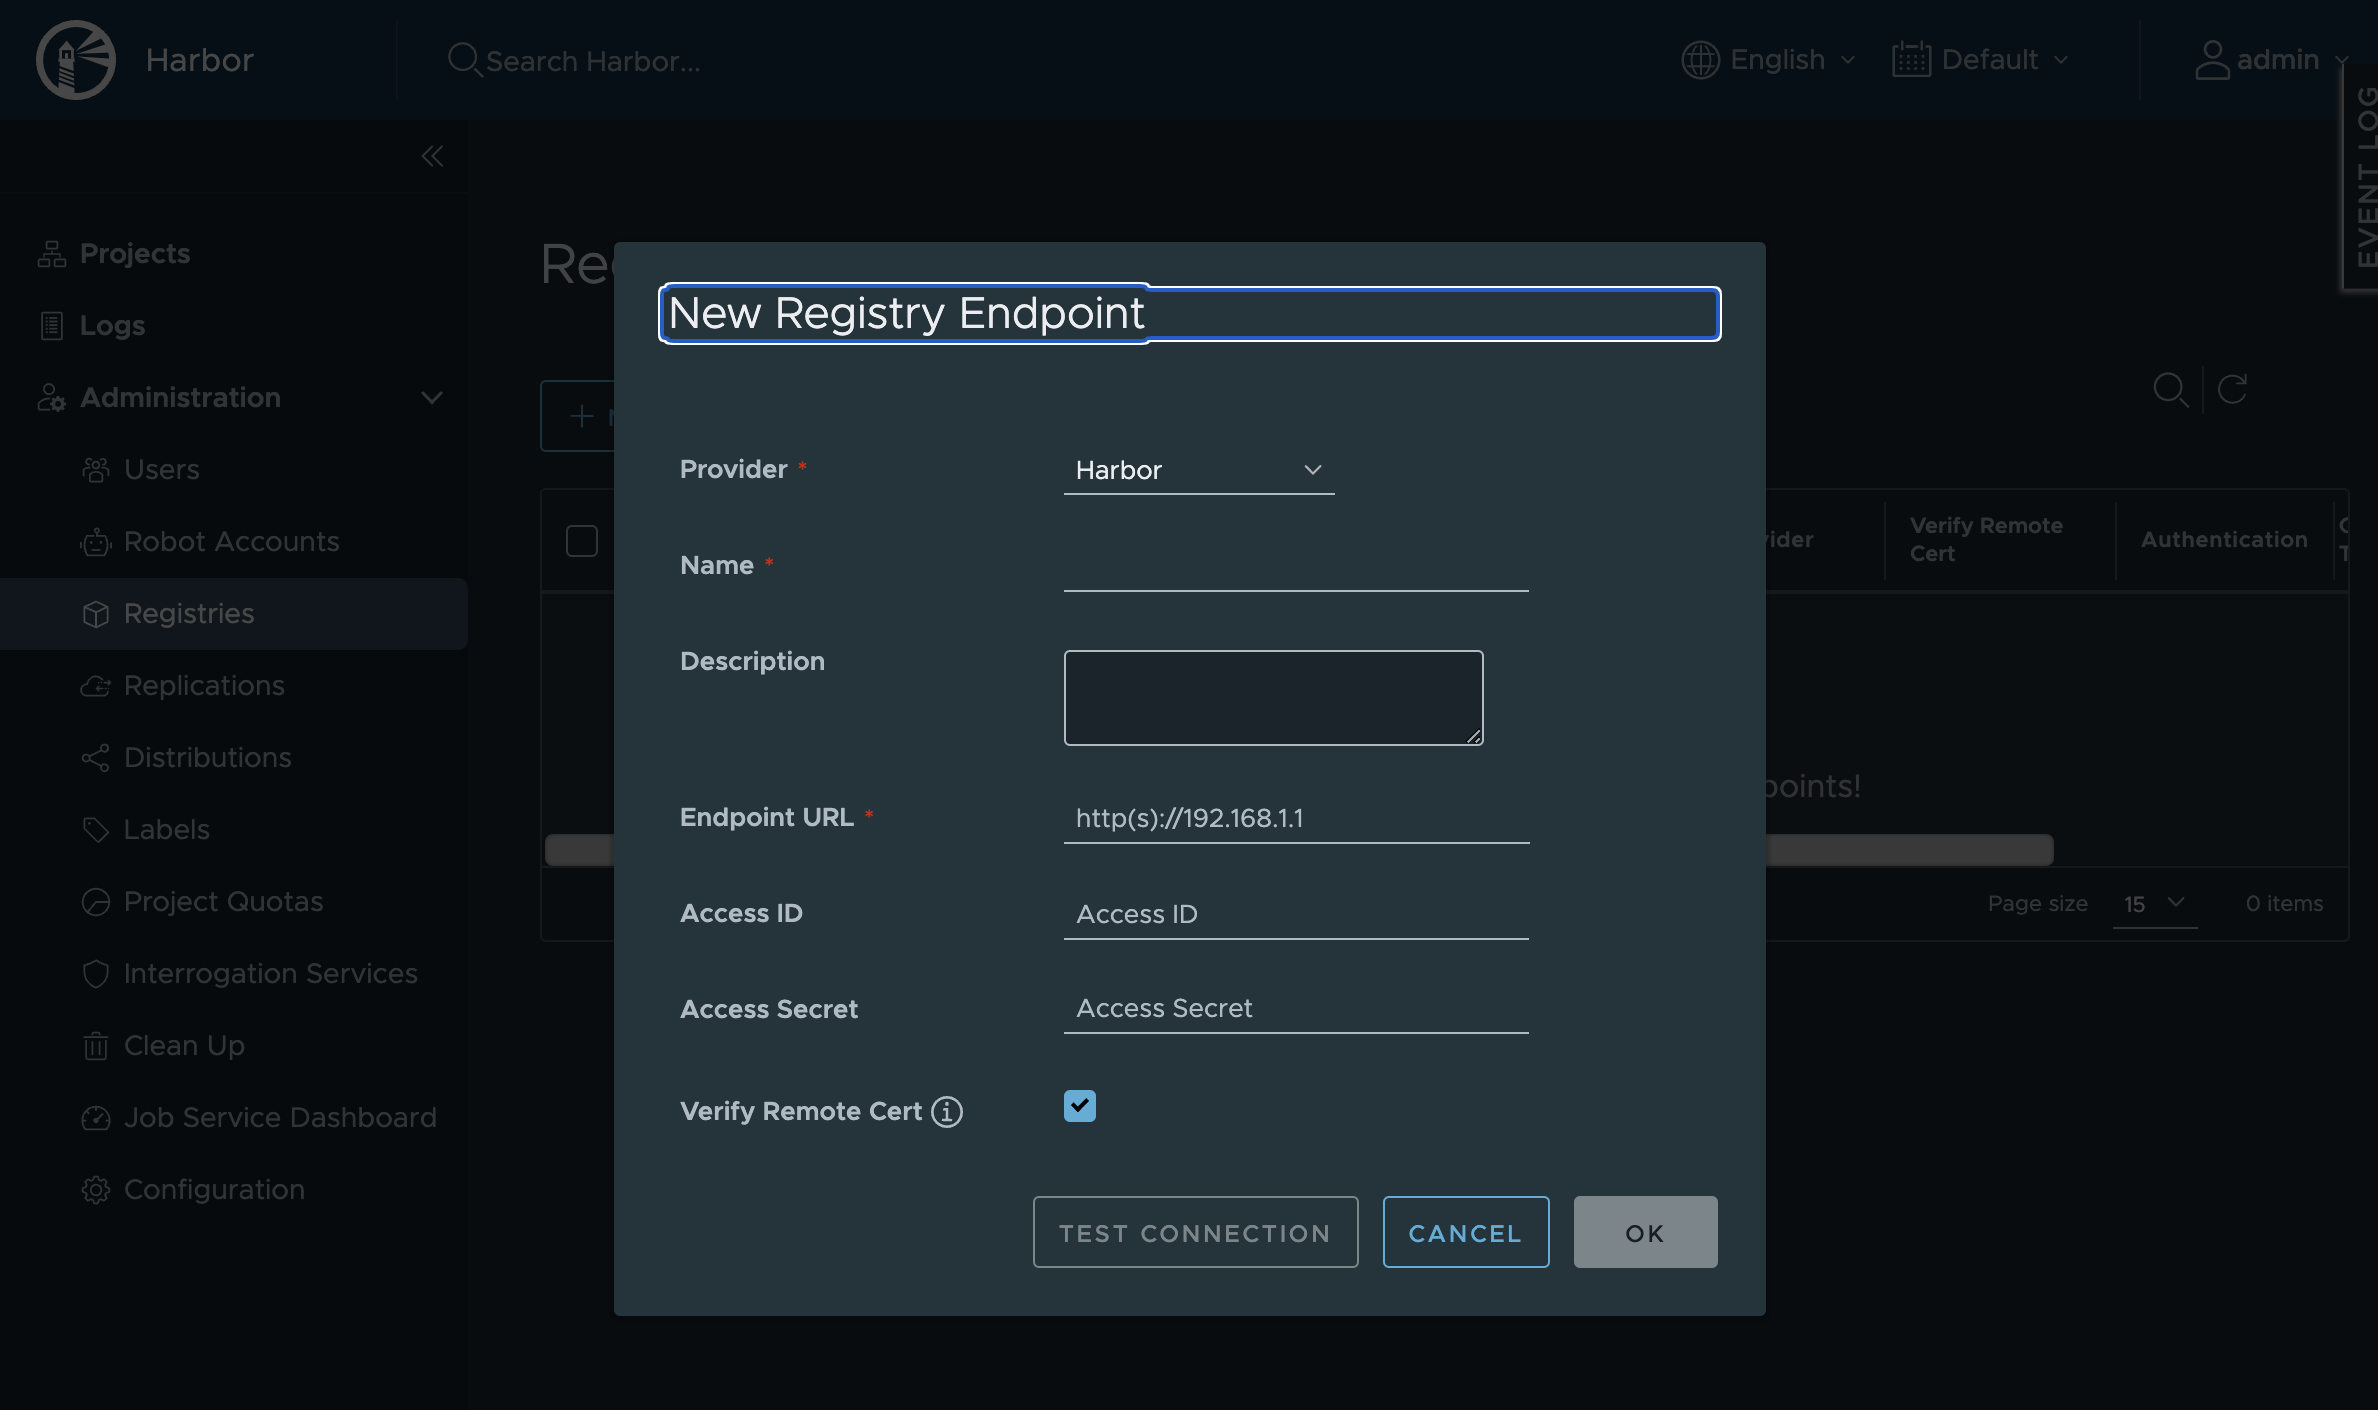The height and width of the screenshot is (1410, 2378).
Task: Click the search magnifier icon above table
Action: (x=2170, y=389)
